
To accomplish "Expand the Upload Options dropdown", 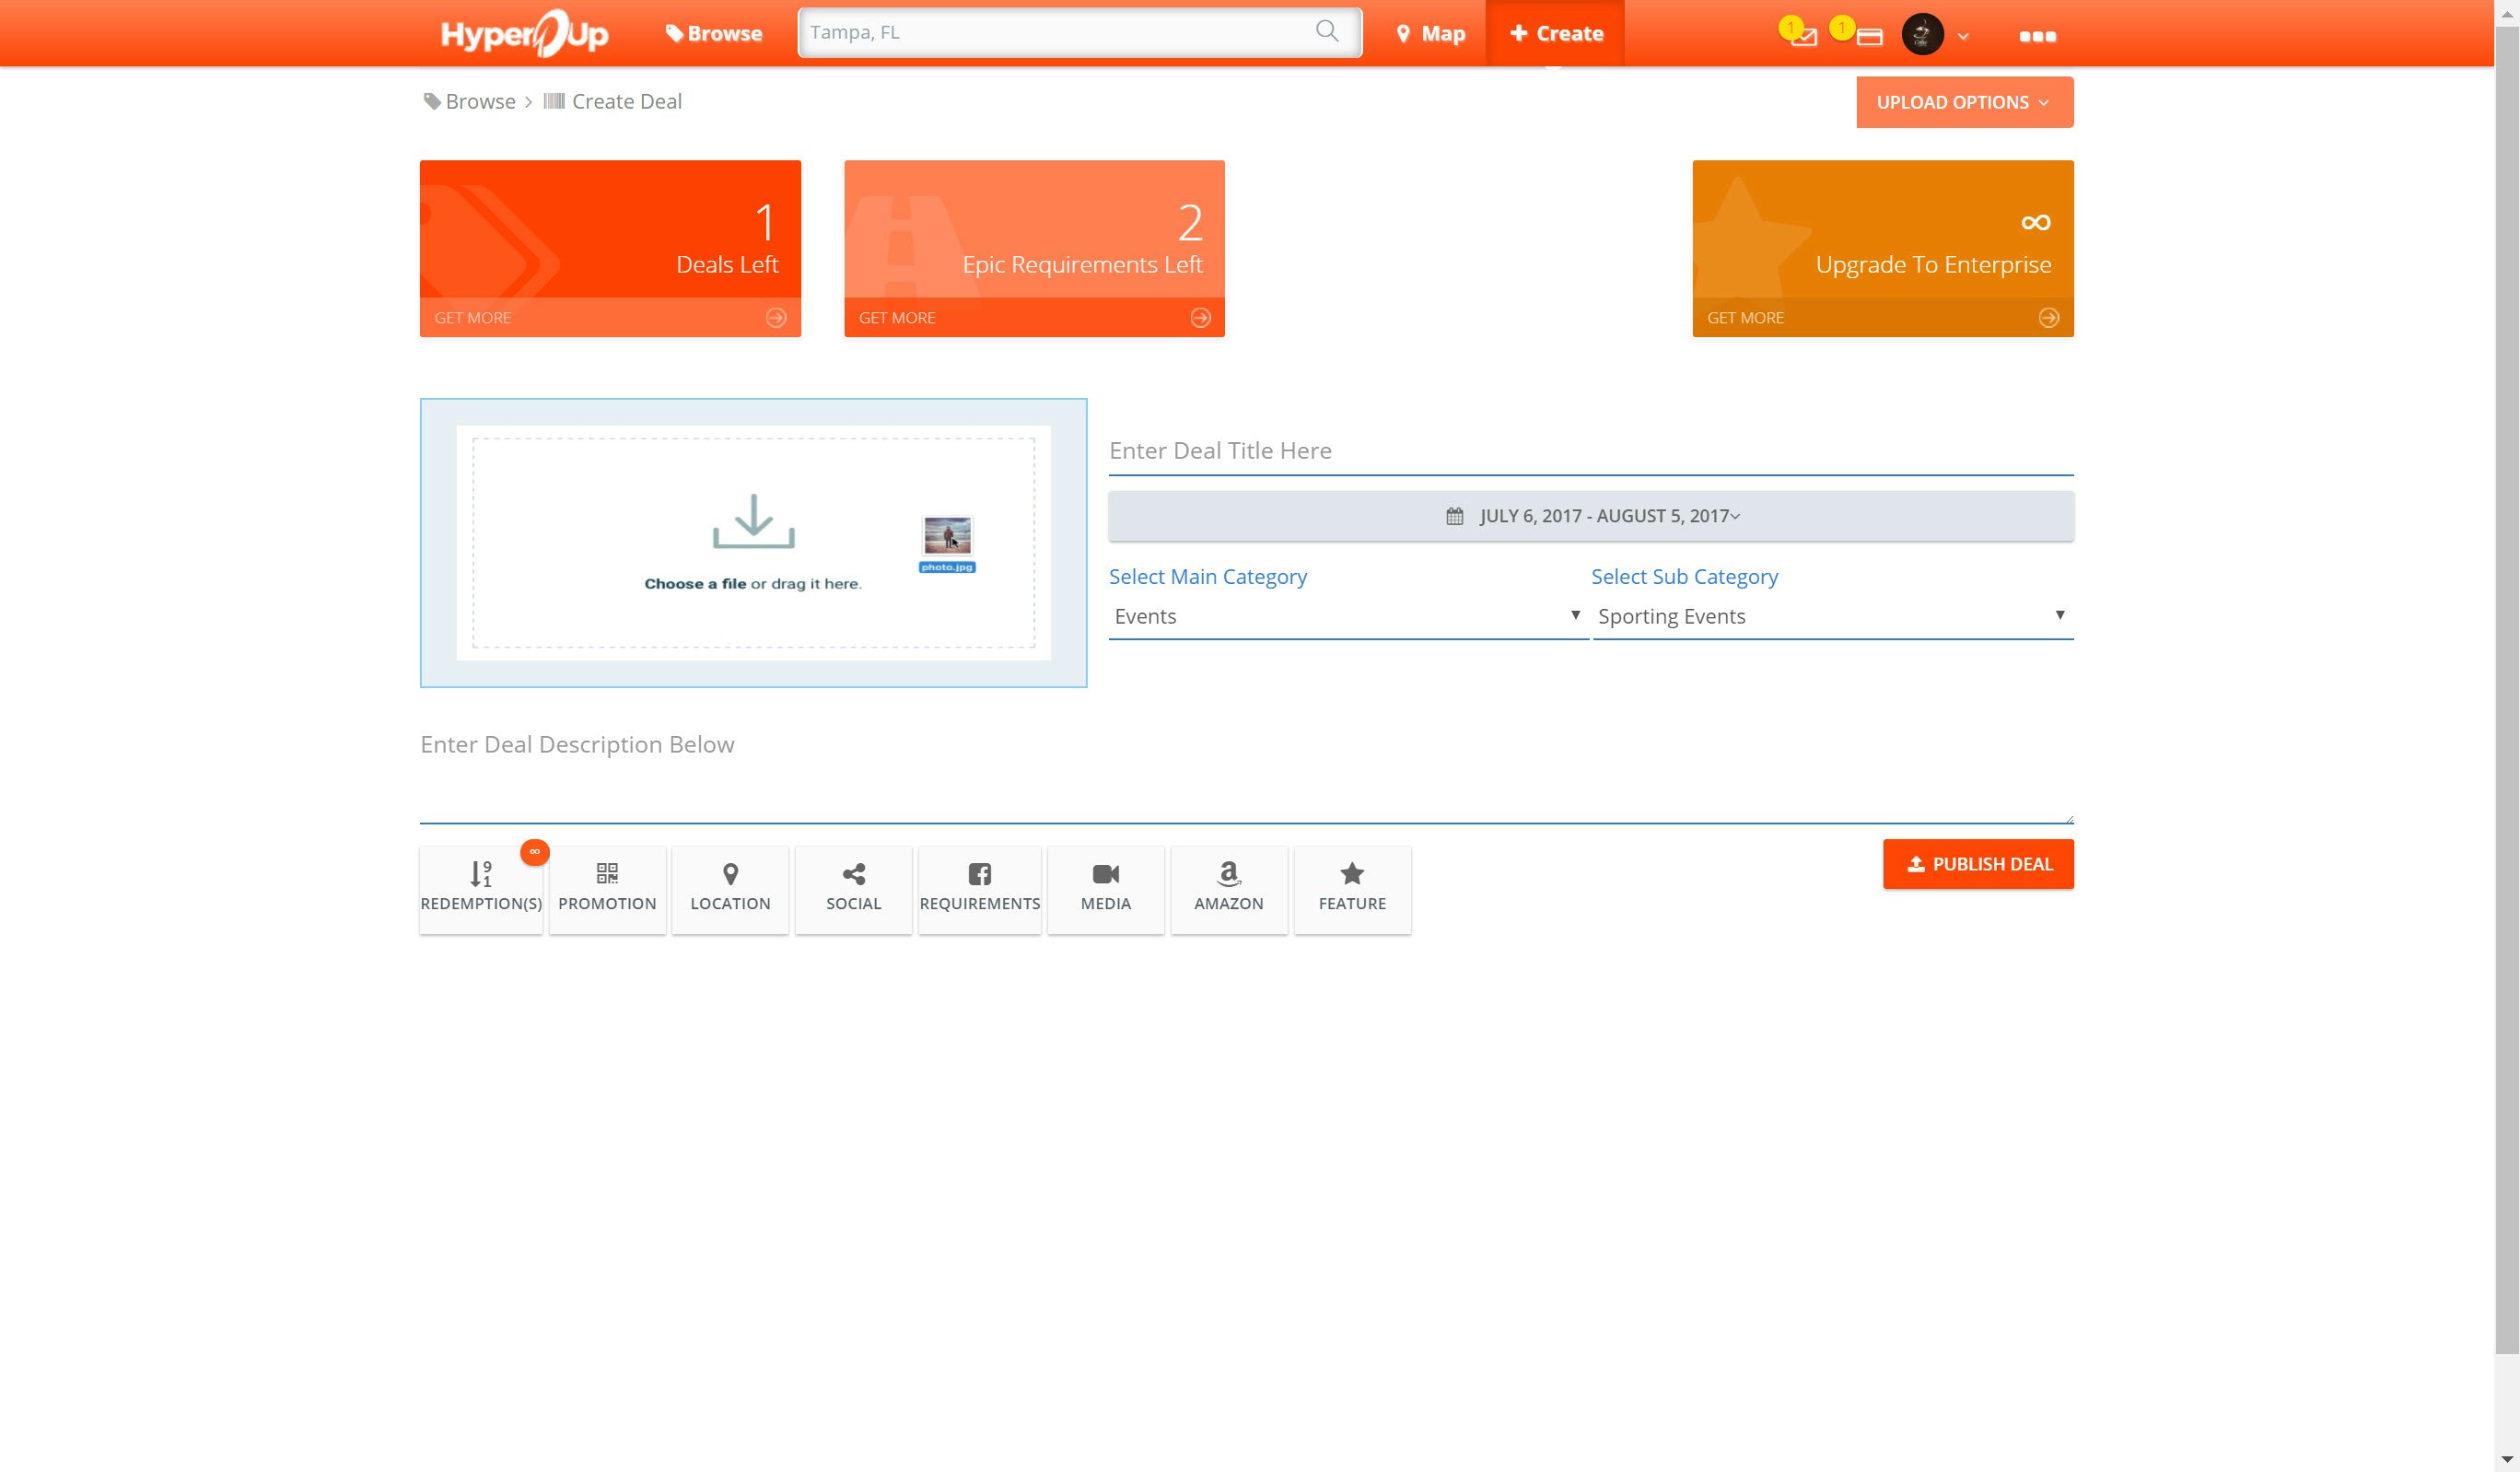I will (1963, 102).
